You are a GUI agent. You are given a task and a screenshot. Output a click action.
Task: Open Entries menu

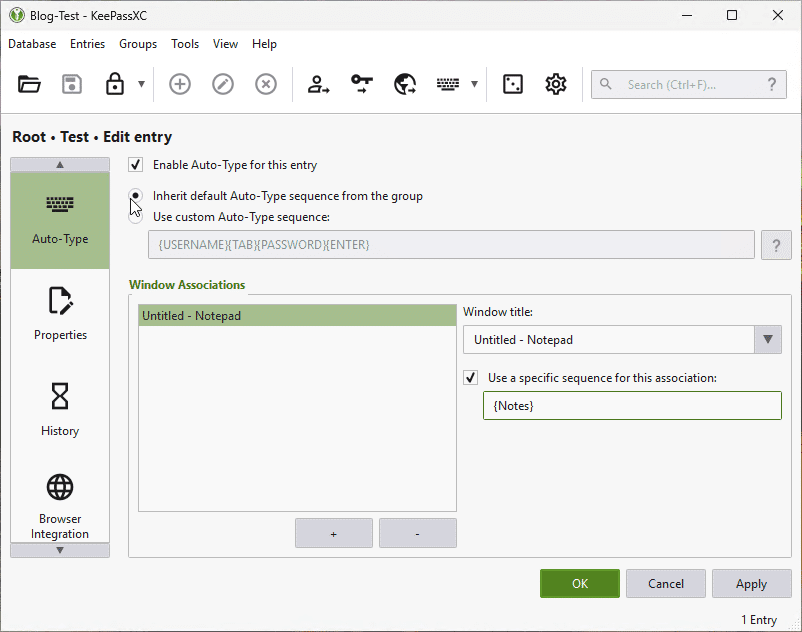click(87, 44)
